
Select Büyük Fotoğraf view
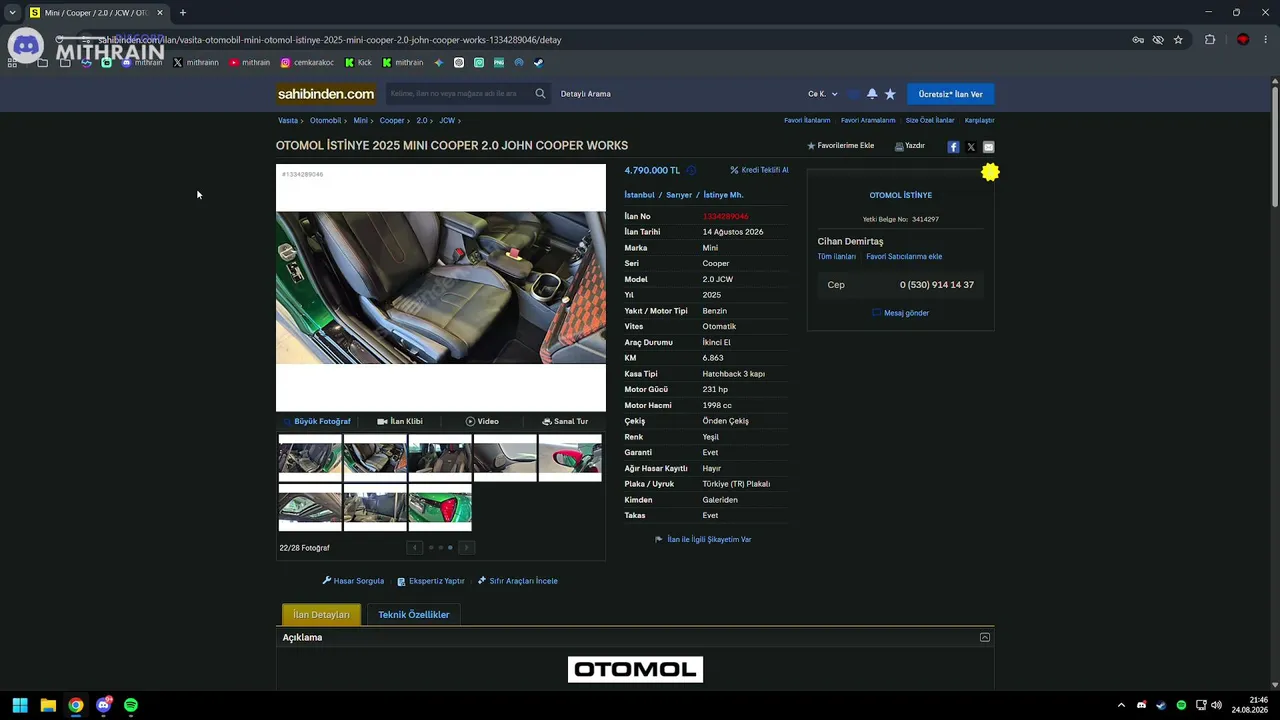[x=317, y=422]
